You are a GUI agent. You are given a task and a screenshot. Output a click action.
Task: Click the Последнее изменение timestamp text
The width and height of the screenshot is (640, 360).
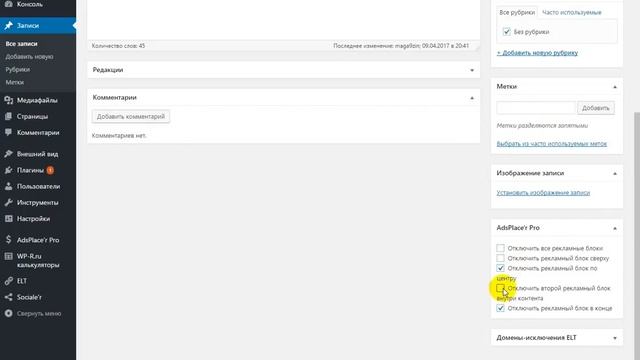(x=401, y=46)
